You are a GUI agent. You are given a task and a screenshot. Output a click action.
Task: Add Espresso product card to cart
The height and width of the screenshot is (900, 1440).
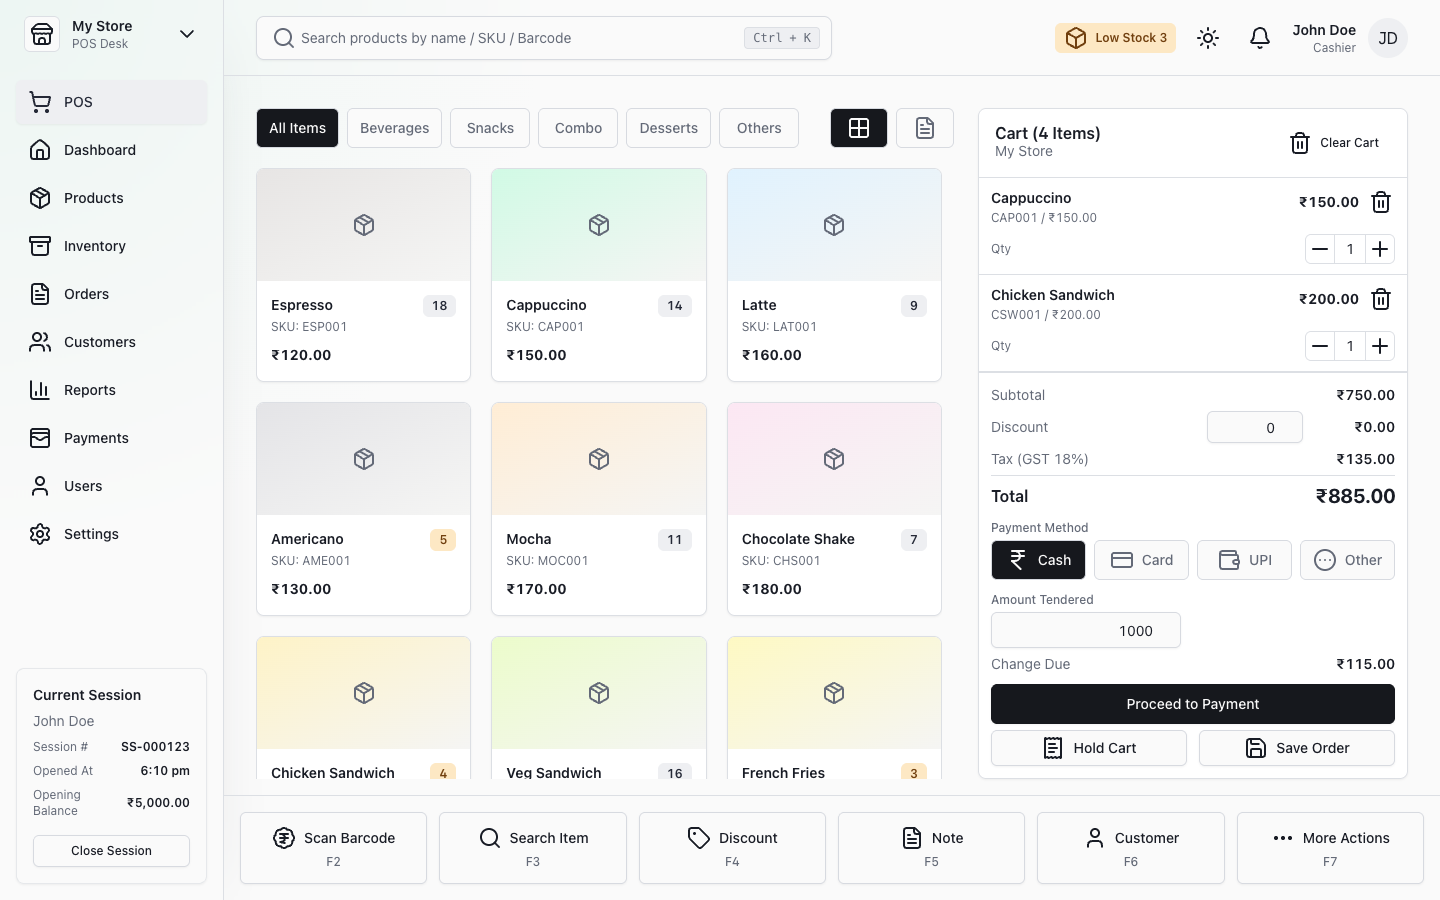363,275
